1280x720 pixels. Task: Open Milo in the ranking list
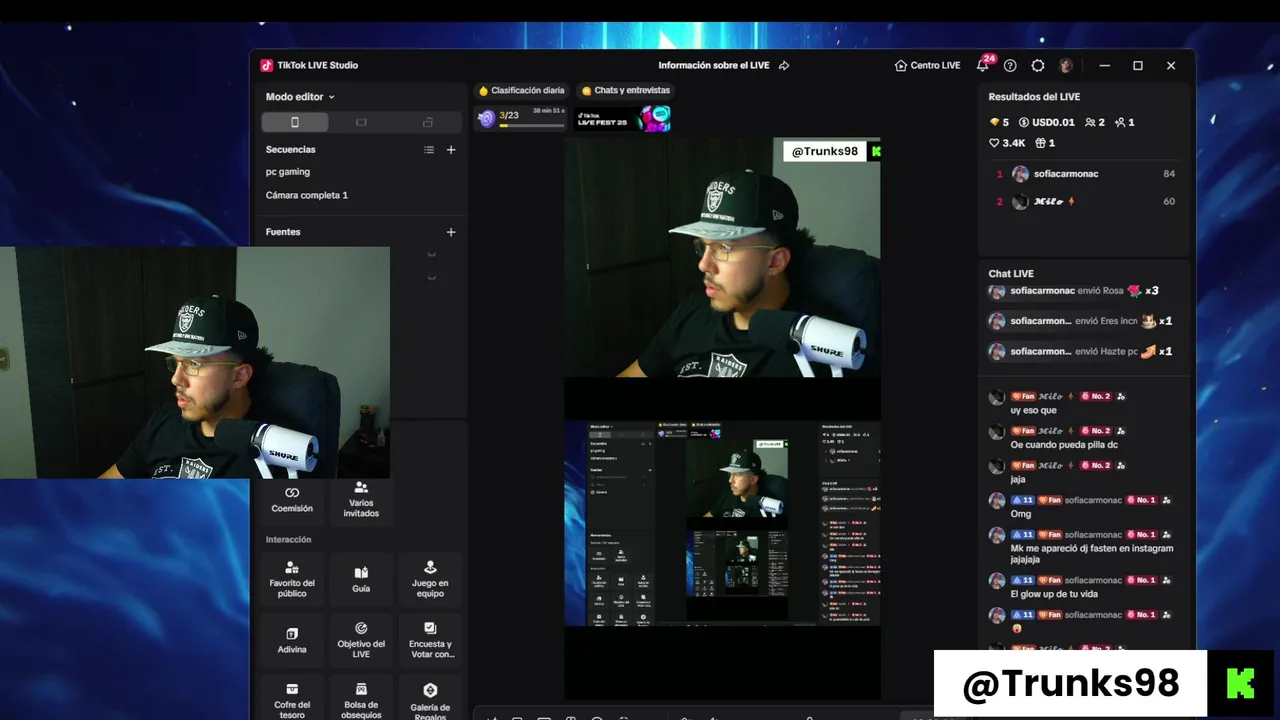click(x=1086, y=201)
